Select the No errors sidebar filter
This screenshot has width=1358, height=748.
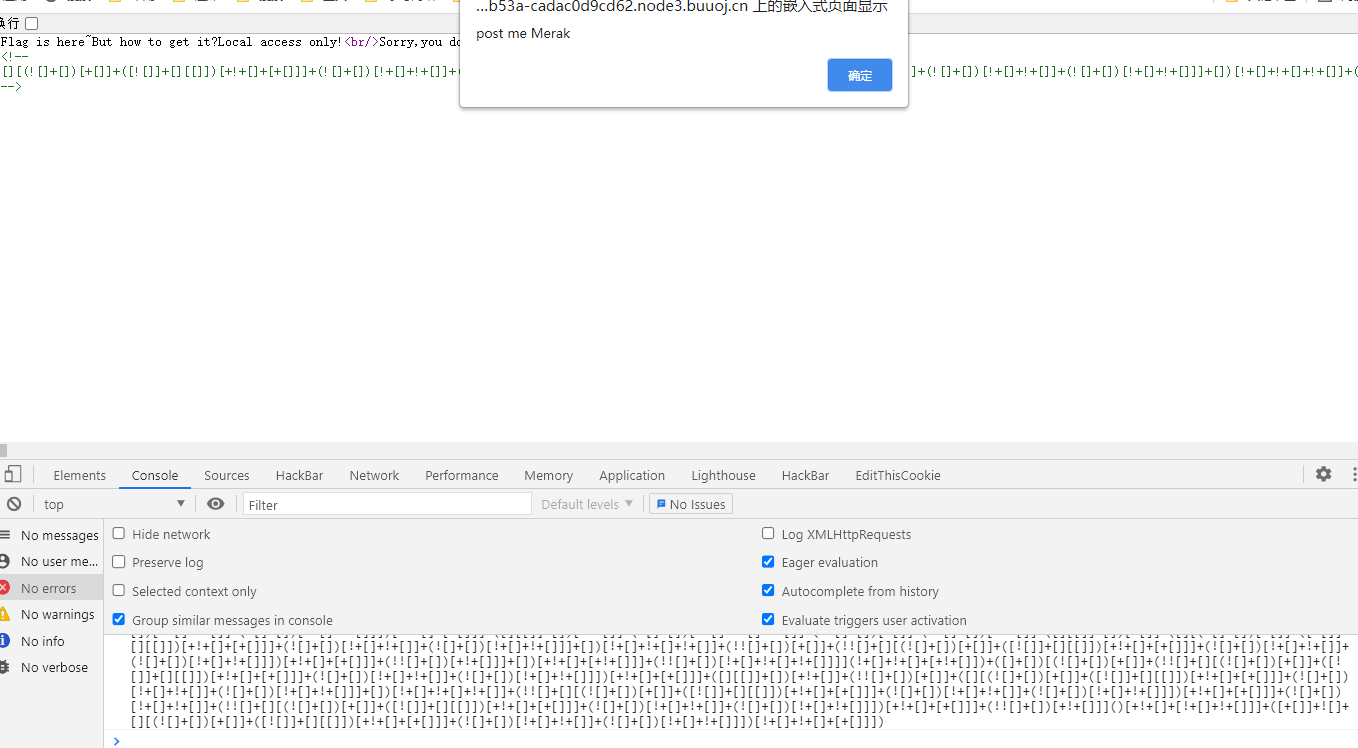click(x=48, y=588)
